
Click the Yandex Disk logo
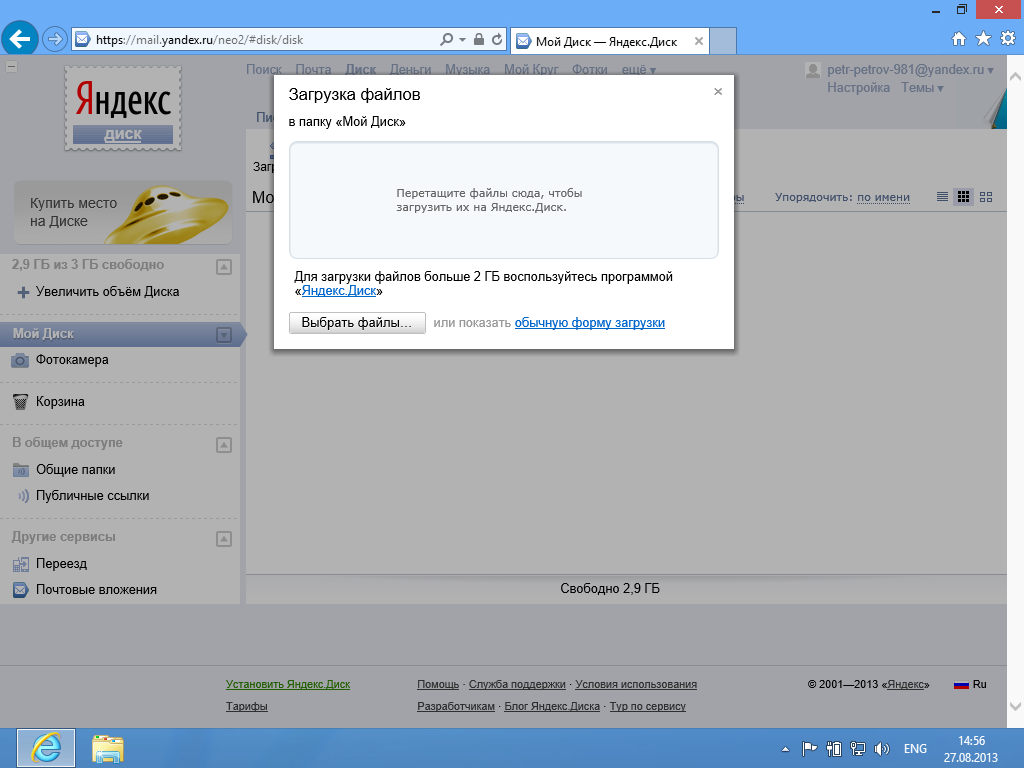click(123, 108)
